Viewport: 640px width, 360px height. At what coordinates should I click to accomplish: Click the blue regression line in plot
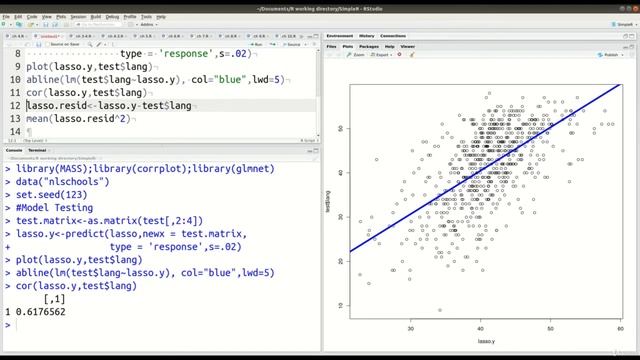(x=486, y=168)
